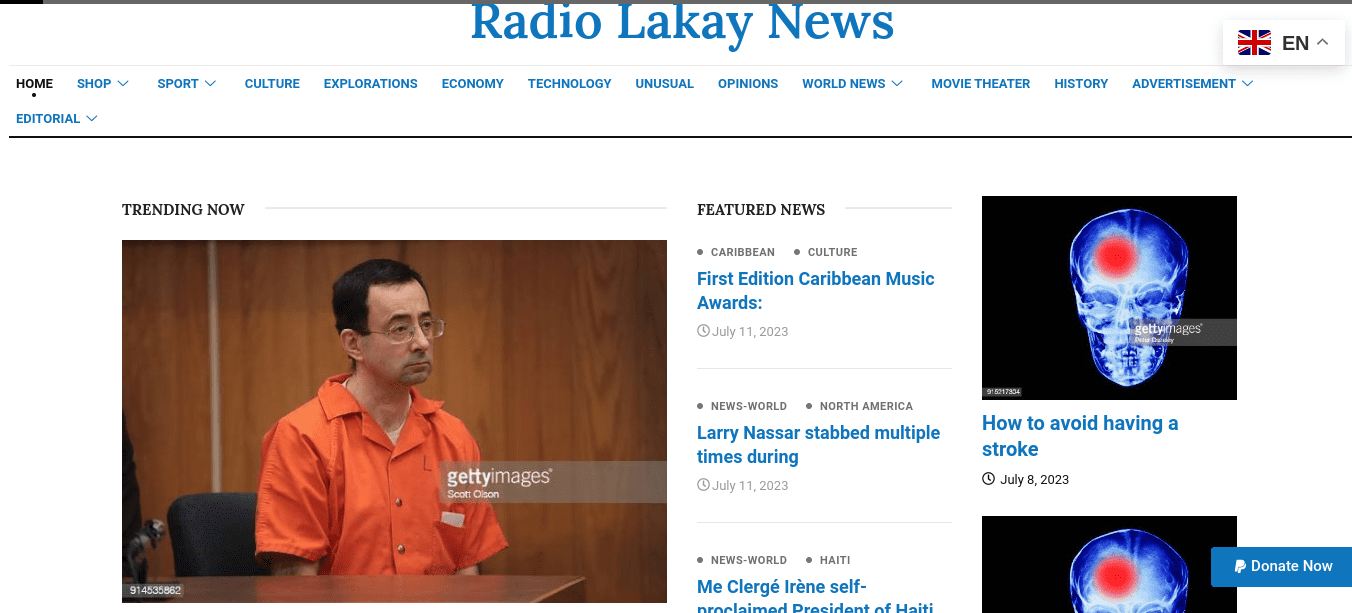Click clock icon next to July 8, 2023
Viewport: 1352px width, 613px height.
click(989, 479)
